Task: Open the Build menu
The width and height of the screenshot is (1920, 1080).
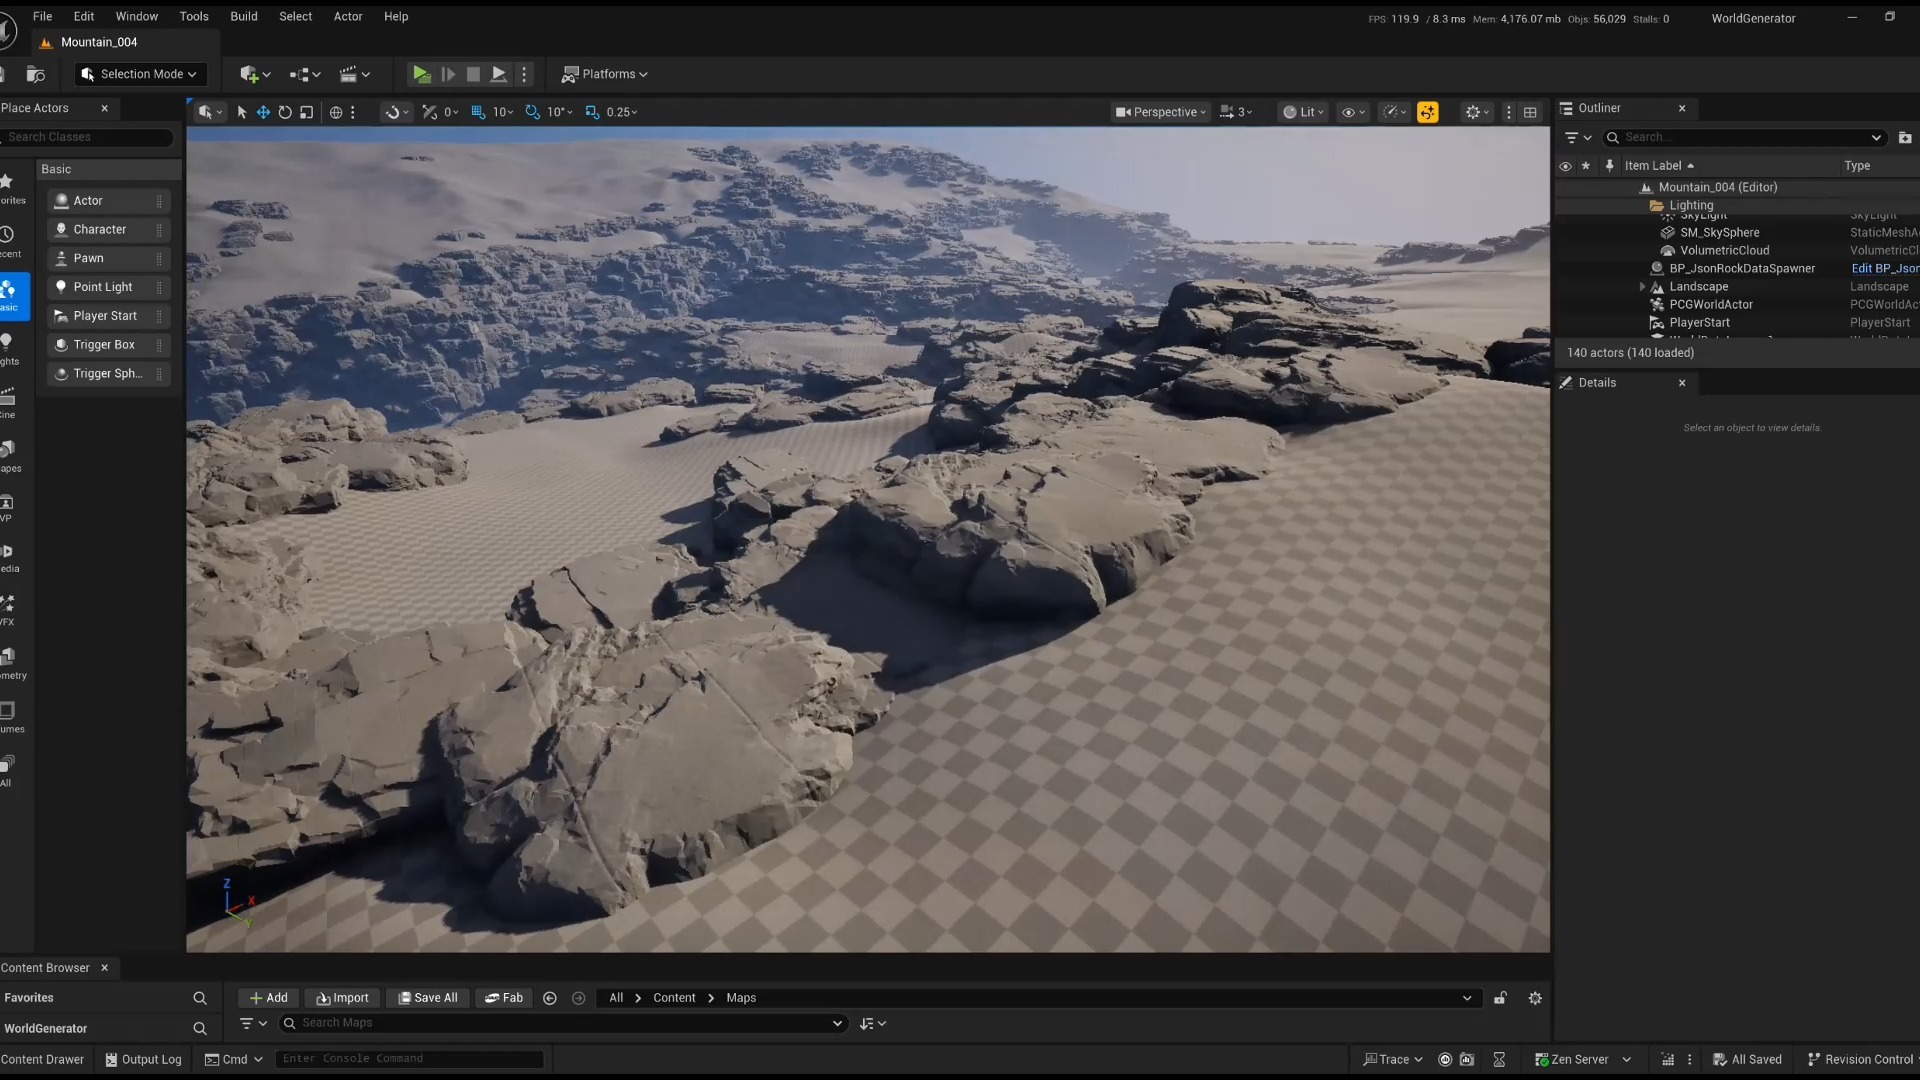Action: click(244, 16)
